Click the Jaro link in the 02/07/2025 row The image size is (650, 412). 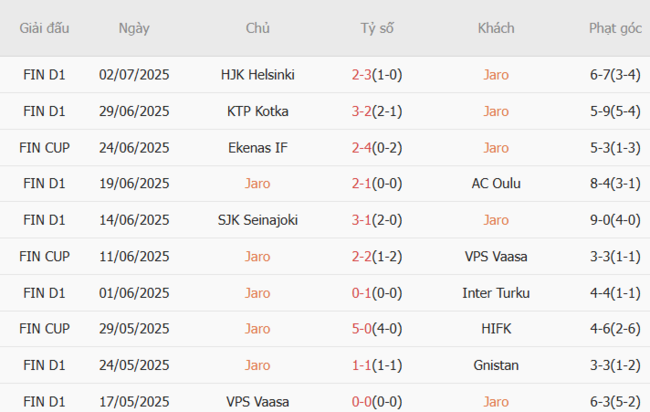[495, 74]
